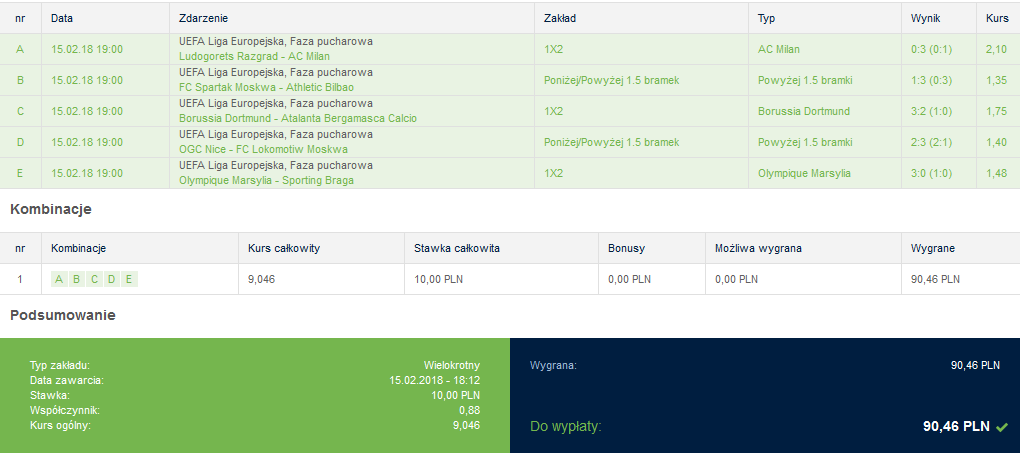Select combination badge E
Image resolution: width=1020 pixels, height=453 pixels.
click(129, 280)
